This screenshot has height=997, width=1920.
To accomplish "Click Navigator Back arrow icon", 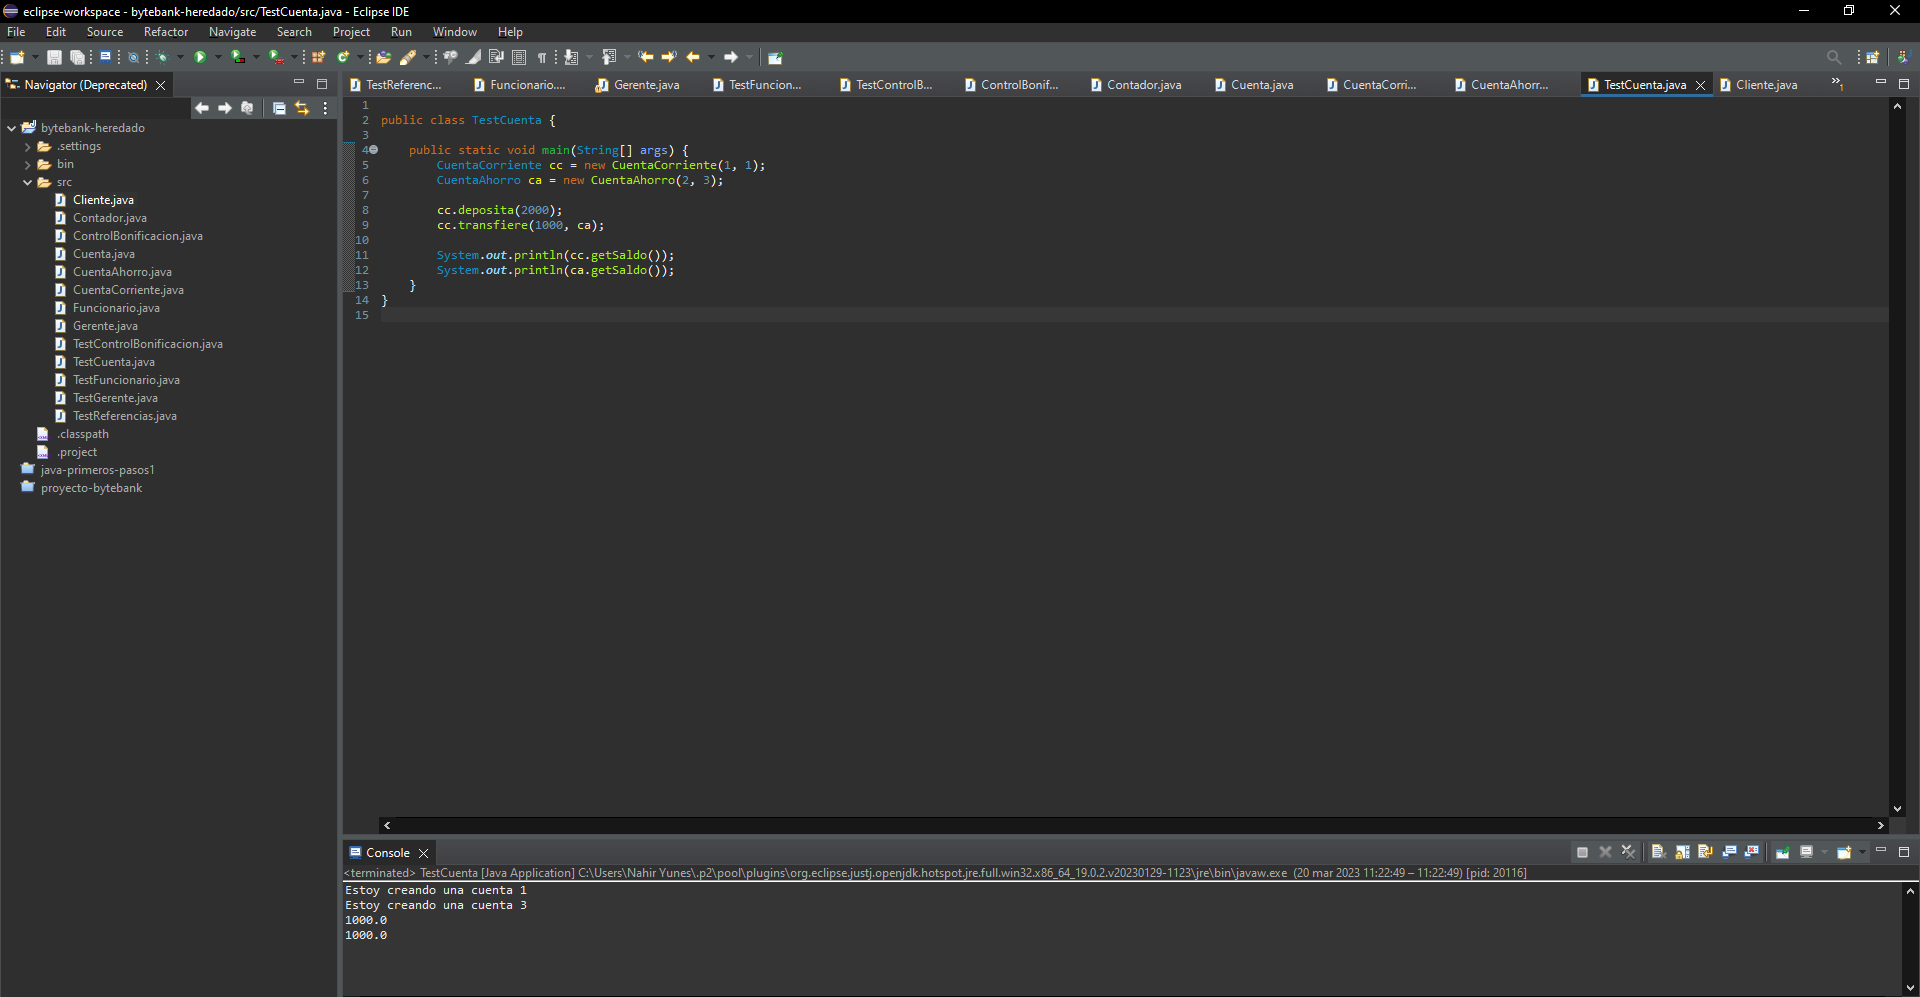I will click(x=202, y=108).
